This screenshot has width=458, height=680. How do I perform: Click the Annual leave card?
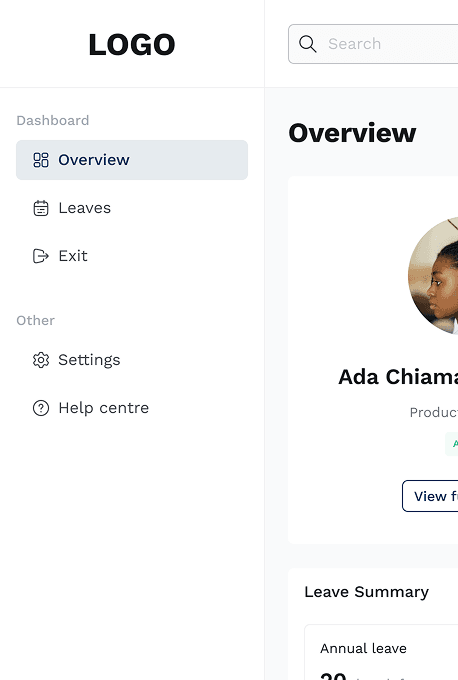click(x=381, y=652)
